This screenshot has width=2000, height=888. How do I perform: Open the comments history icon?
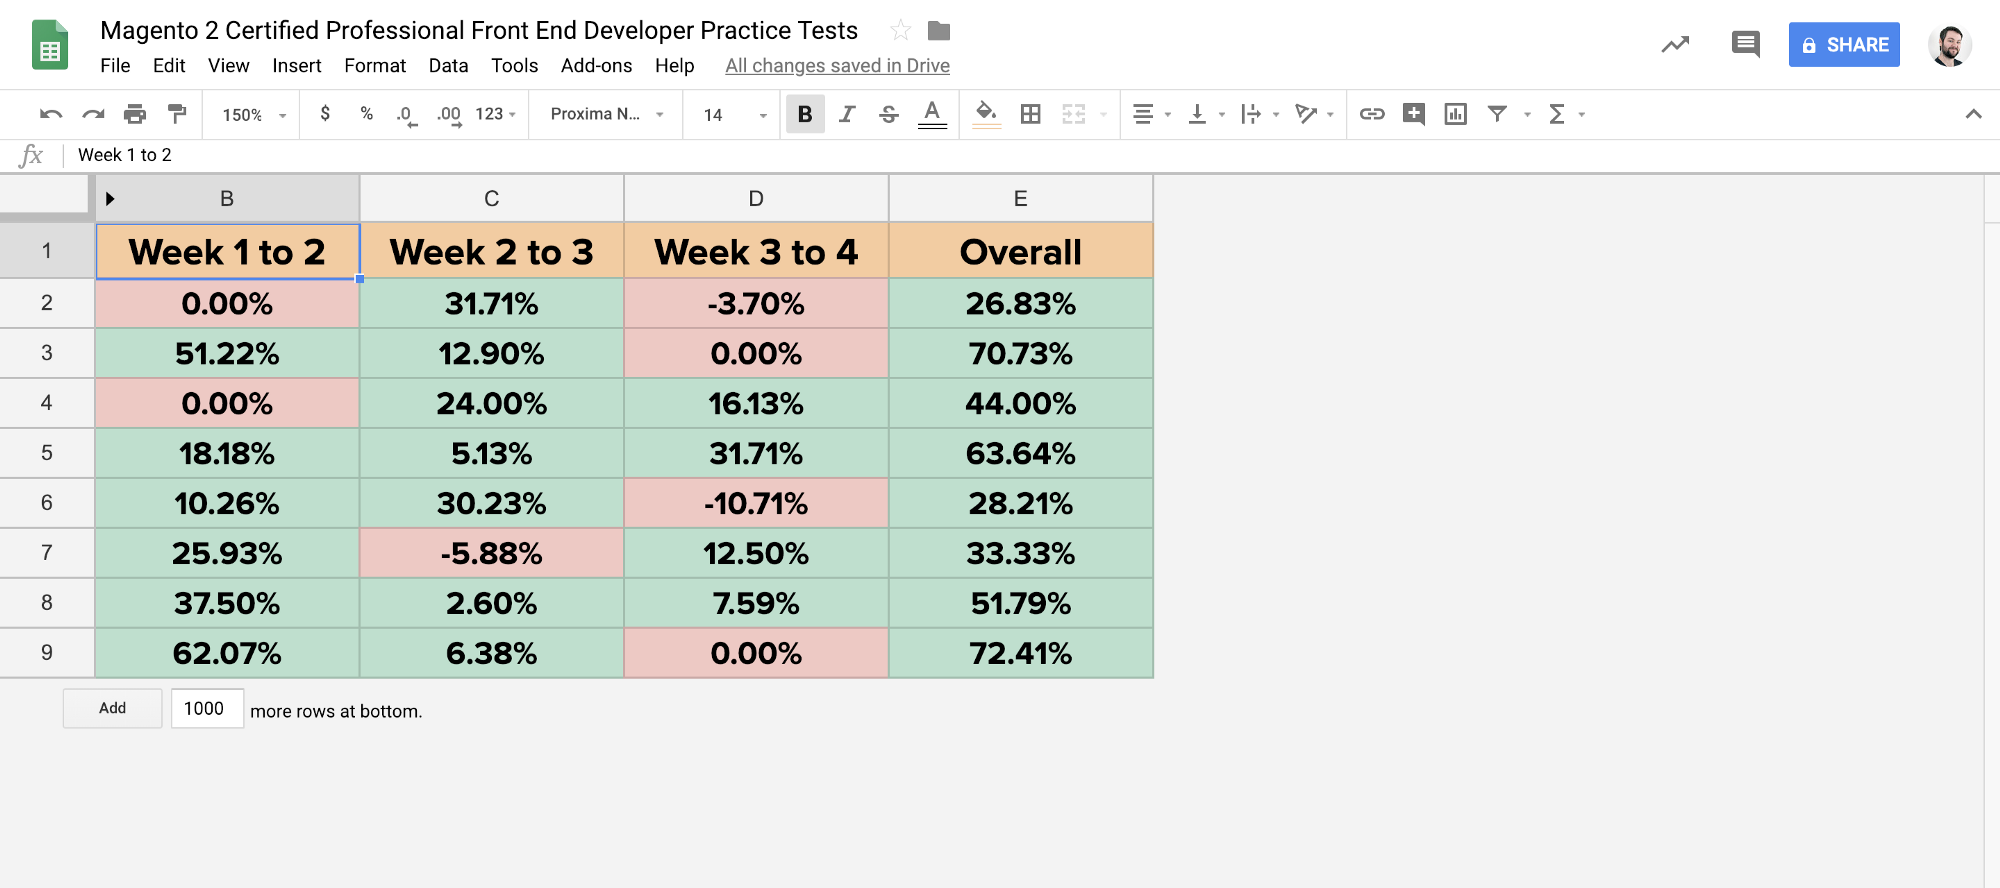pyautogui.click(x=1745, y=44)
